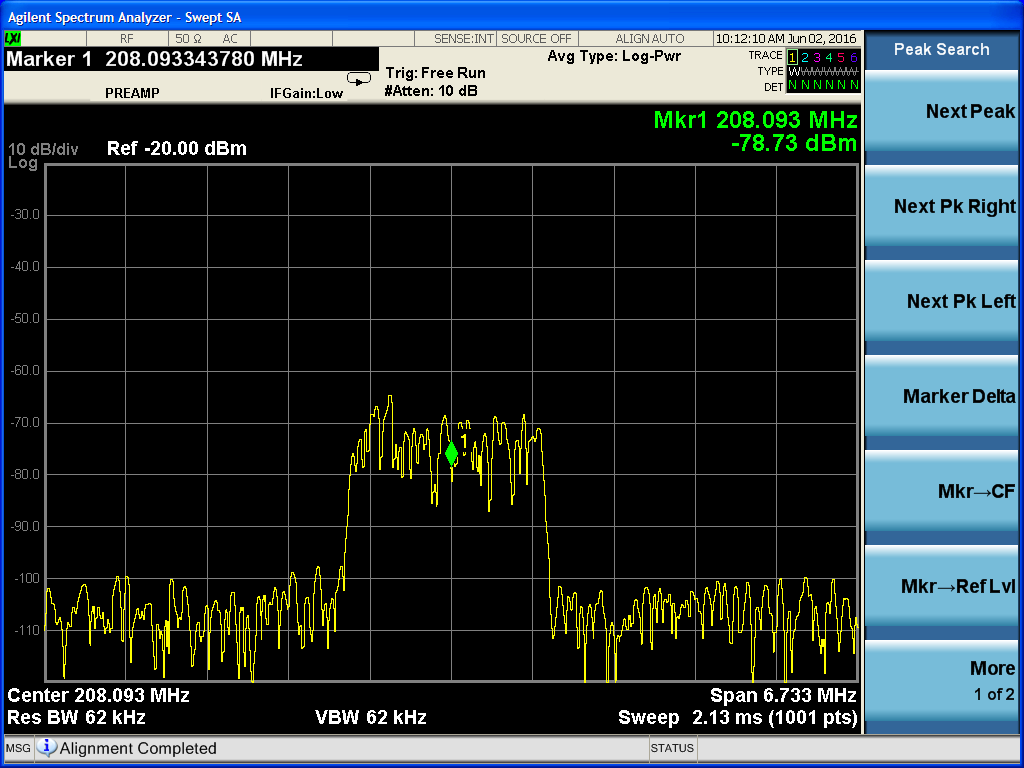This screenshot has width=1024, height=768.
Task: Click the SOURCE OFF status cell
Action: (x=536, y=39)
